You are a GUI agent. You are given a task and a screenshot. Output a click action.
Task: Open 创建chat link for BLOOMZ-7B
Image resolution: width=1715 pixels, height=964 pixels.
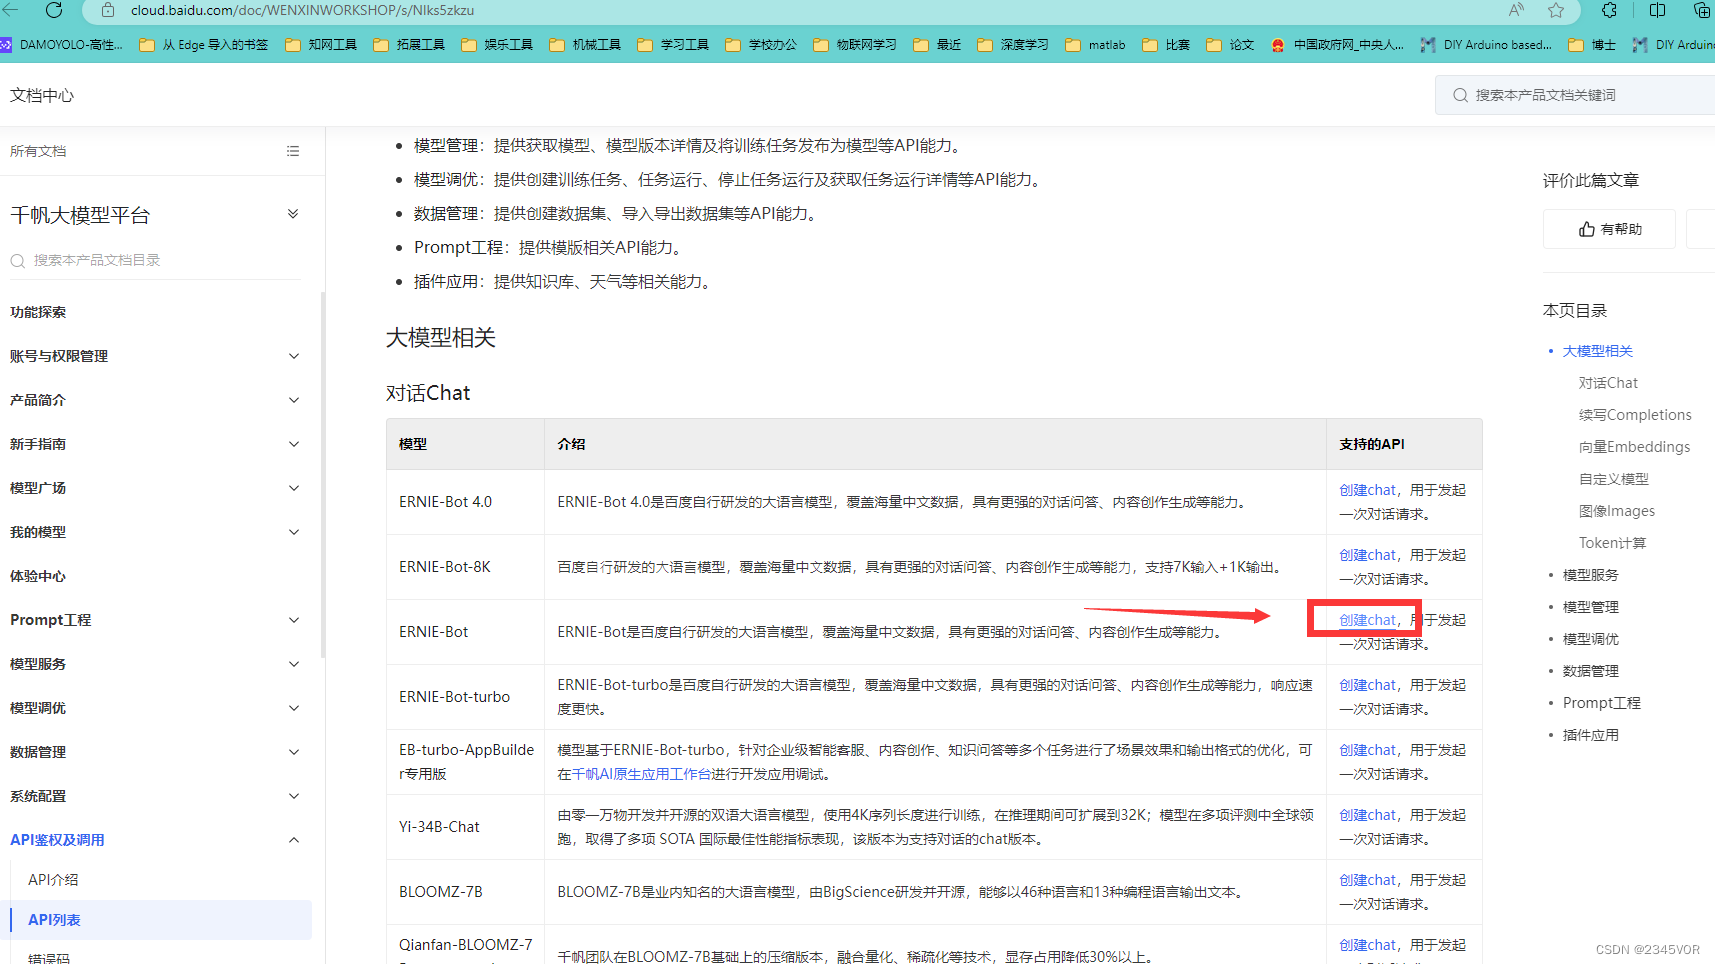pyautogui.click(x=1367, y=880)
